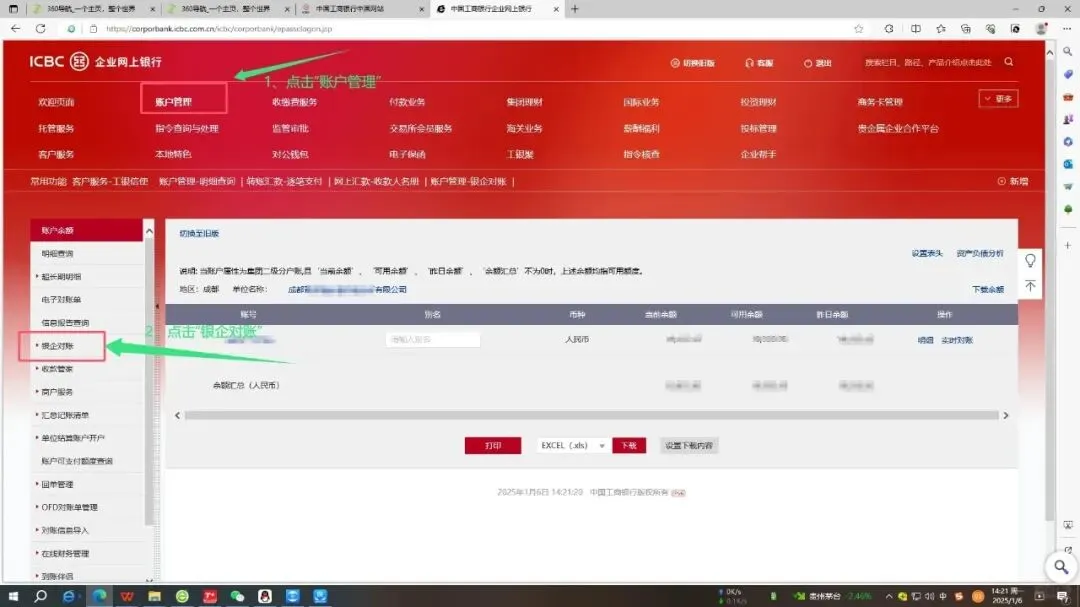The width and height of the screenshot is (1080, 607).
Task: Click the browser back arrow
Action: (15, 28)
